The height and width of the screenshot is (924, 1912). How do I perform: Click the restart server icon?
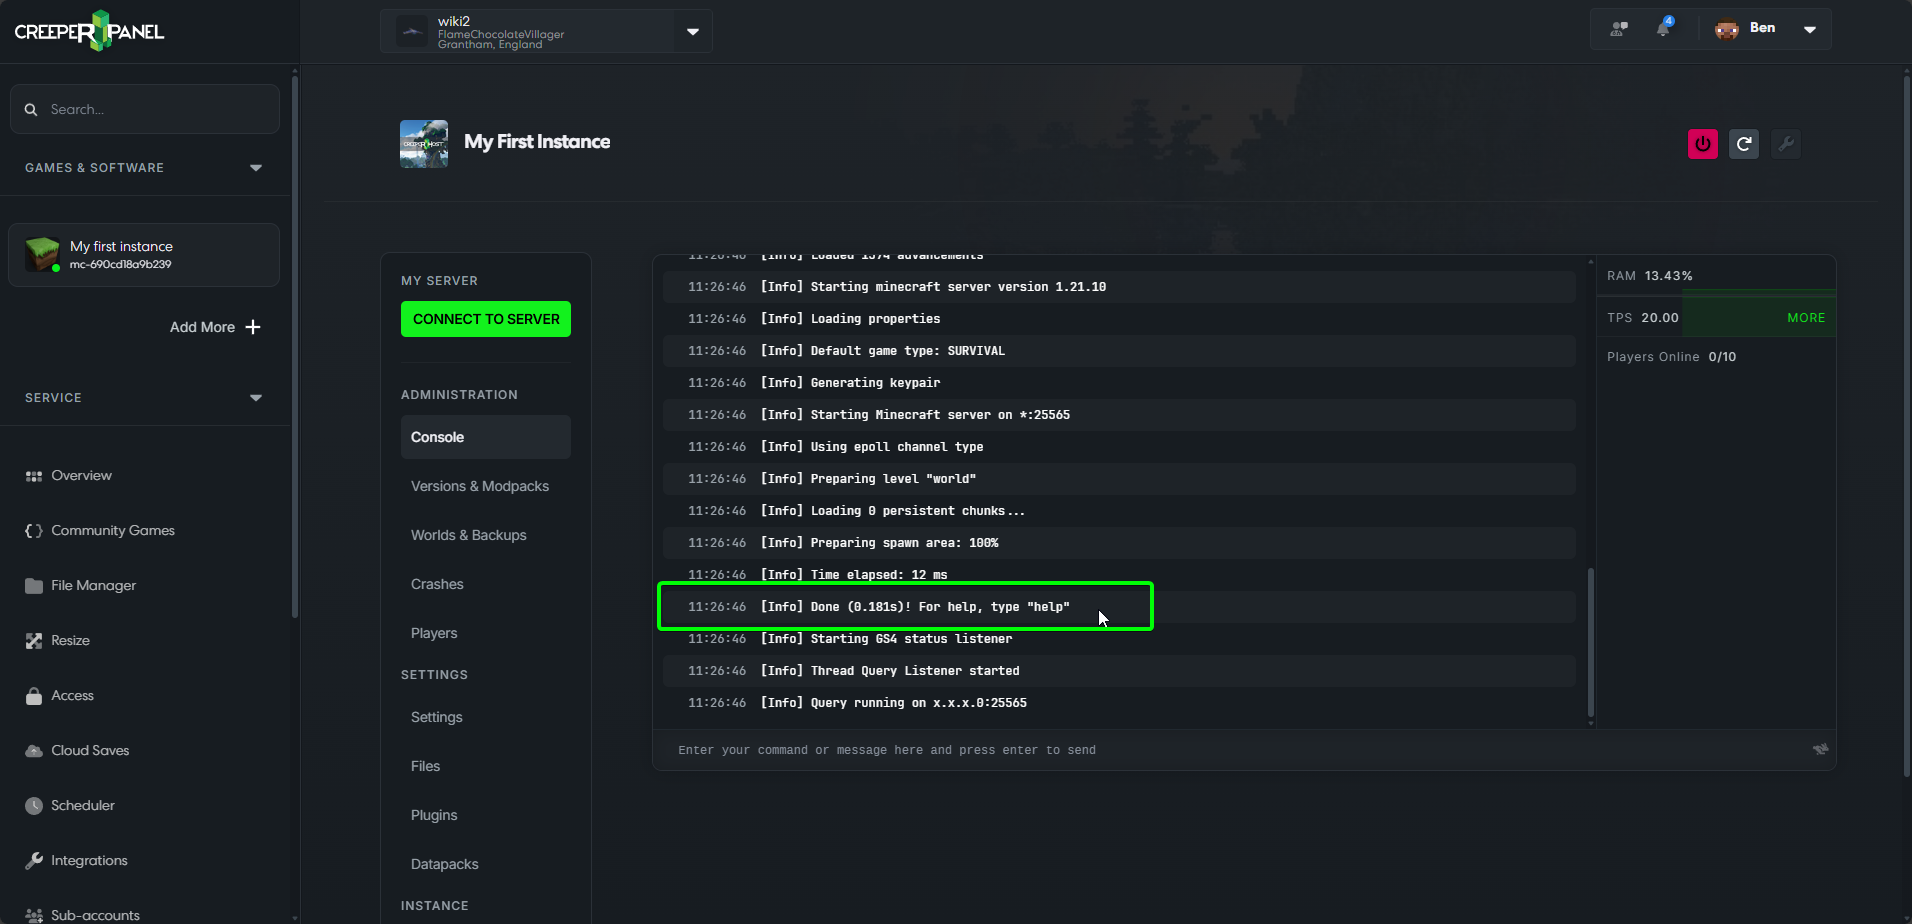pyautogui.click(x=1744, y=144)
